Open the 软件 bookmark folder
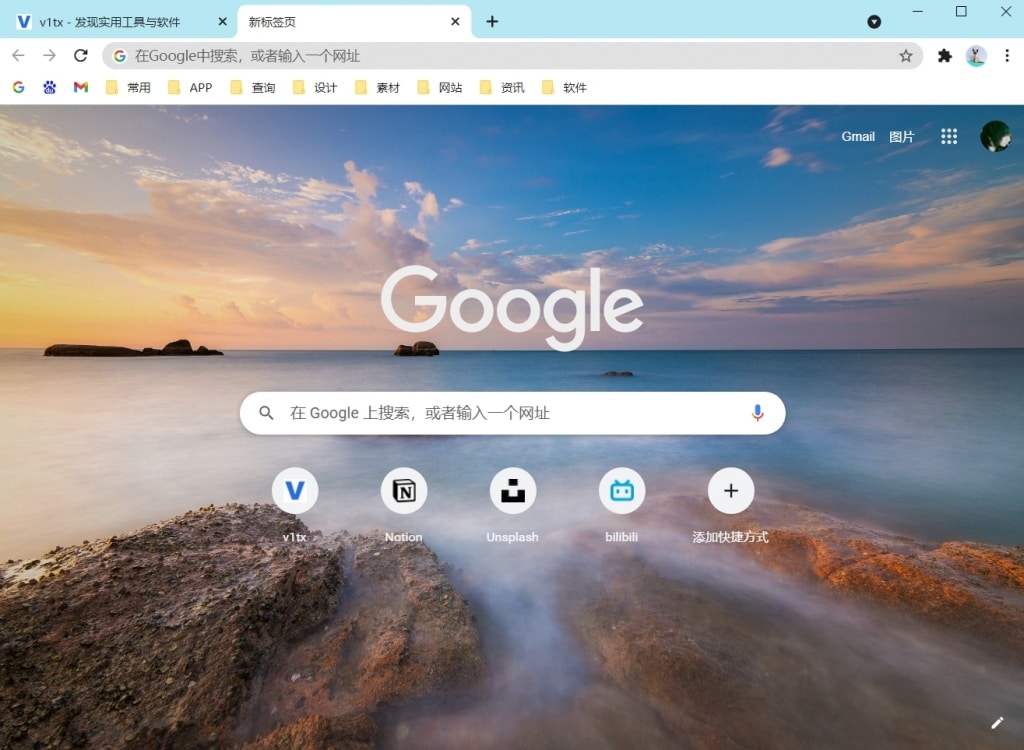Screen dimensions: 1024x750 pos(564,87)
